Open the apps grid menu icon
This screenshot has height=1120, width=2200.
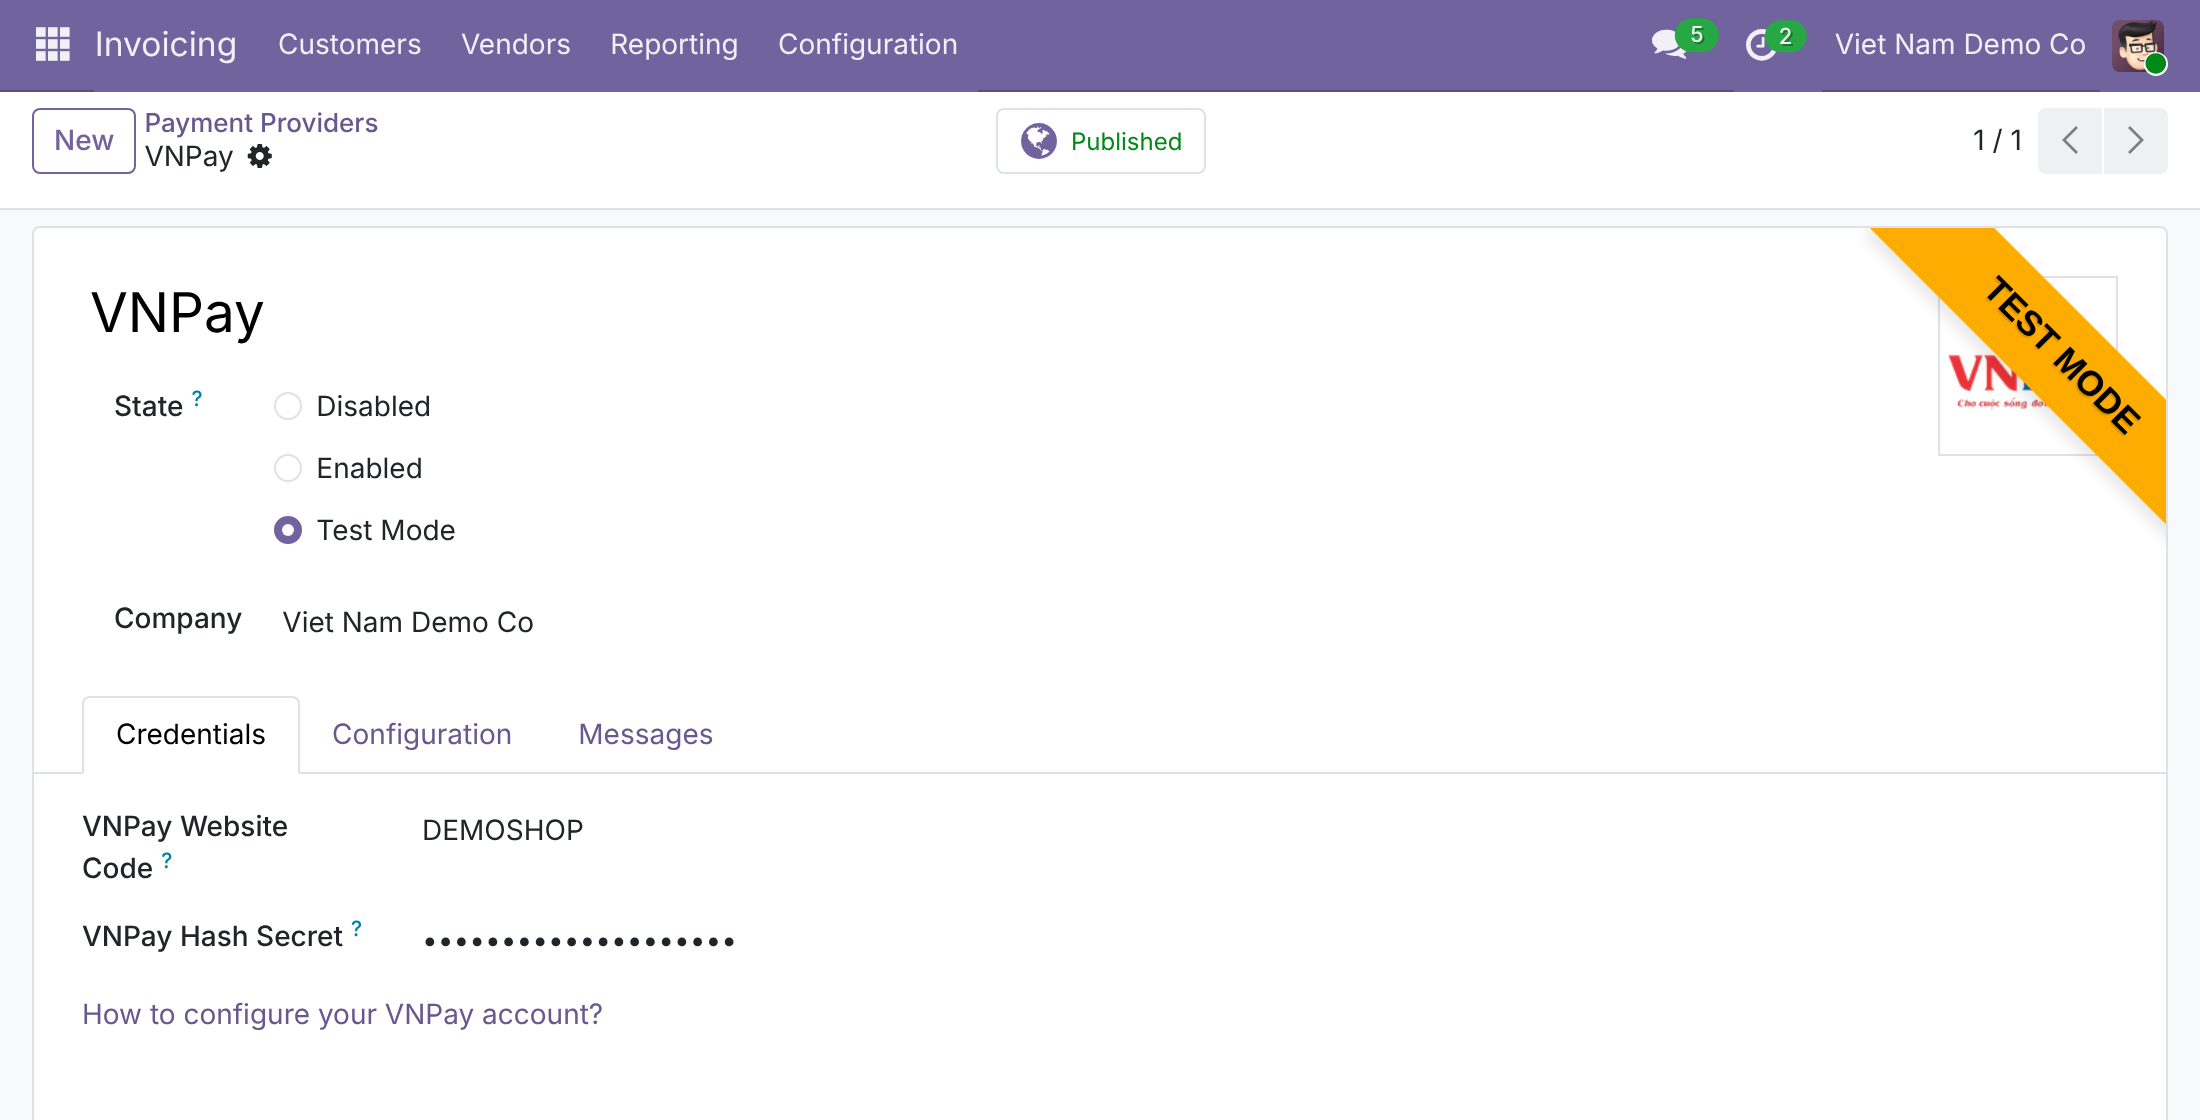[52, 44]
